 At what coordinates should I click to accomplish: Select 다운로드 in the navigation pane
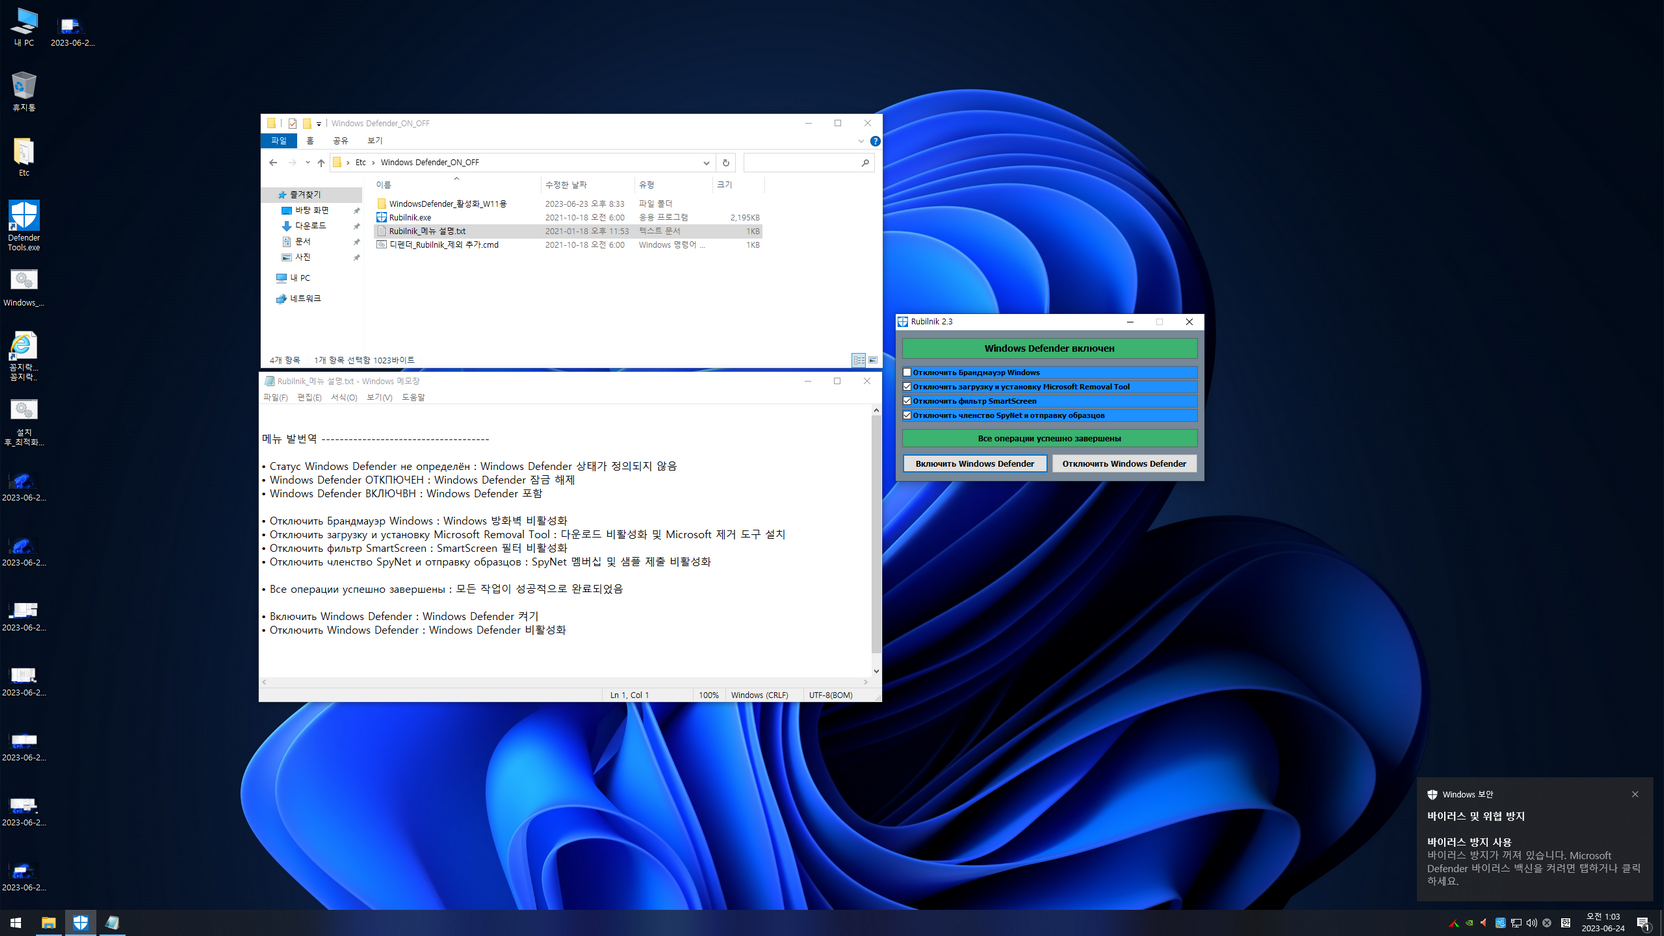click(x=310, y=226)
